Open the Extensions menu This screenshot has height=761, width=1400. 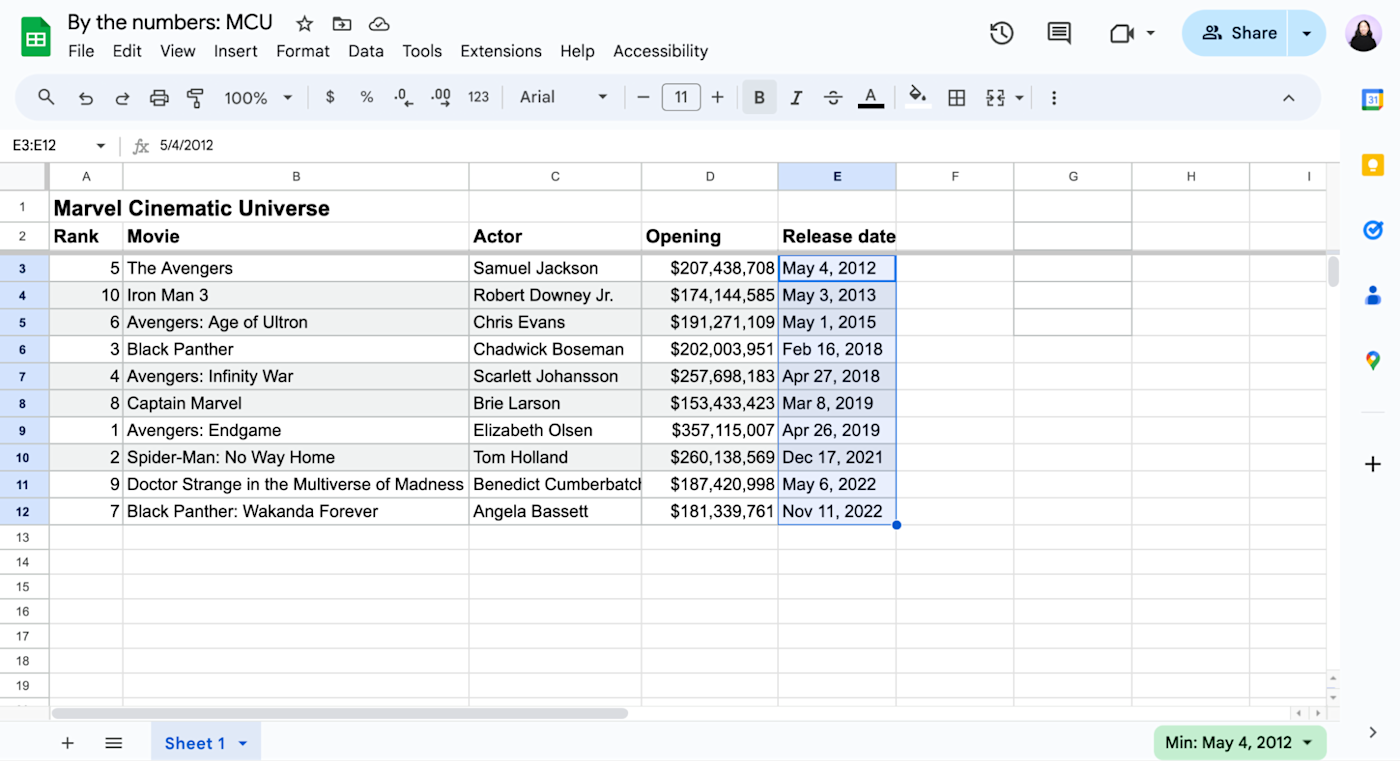click(x=501, y=51)
